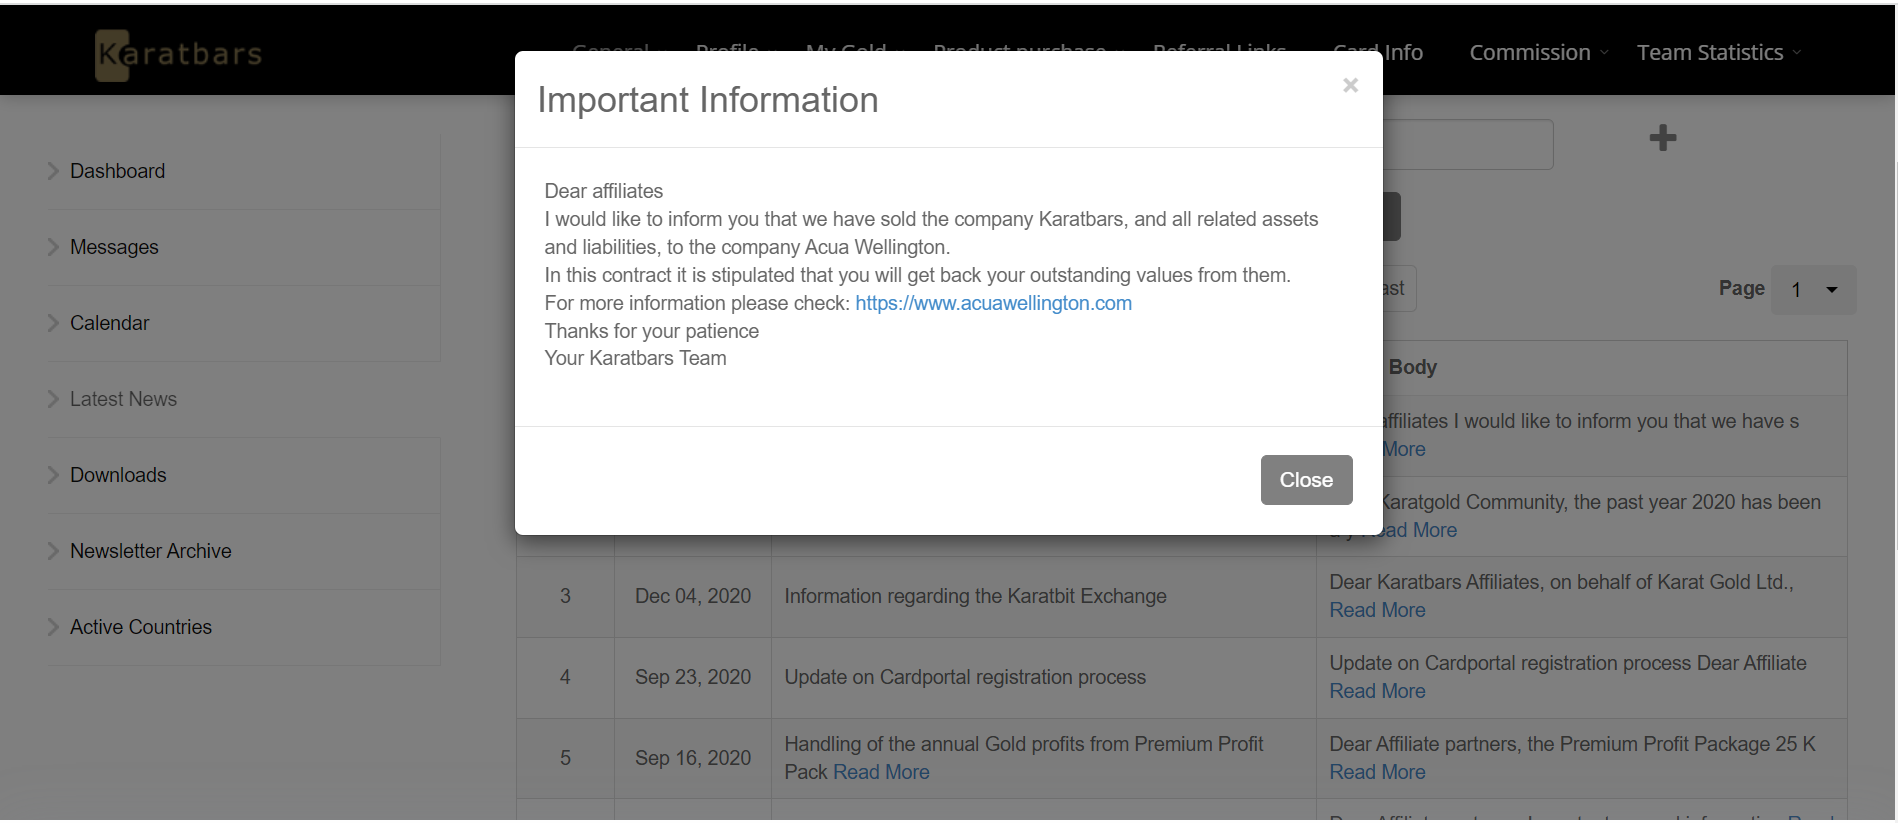Screen dimensions: 1898x823
Task: Close the Important Information dialog with X
Action: pyautogui.click(x=1350, y=85)
